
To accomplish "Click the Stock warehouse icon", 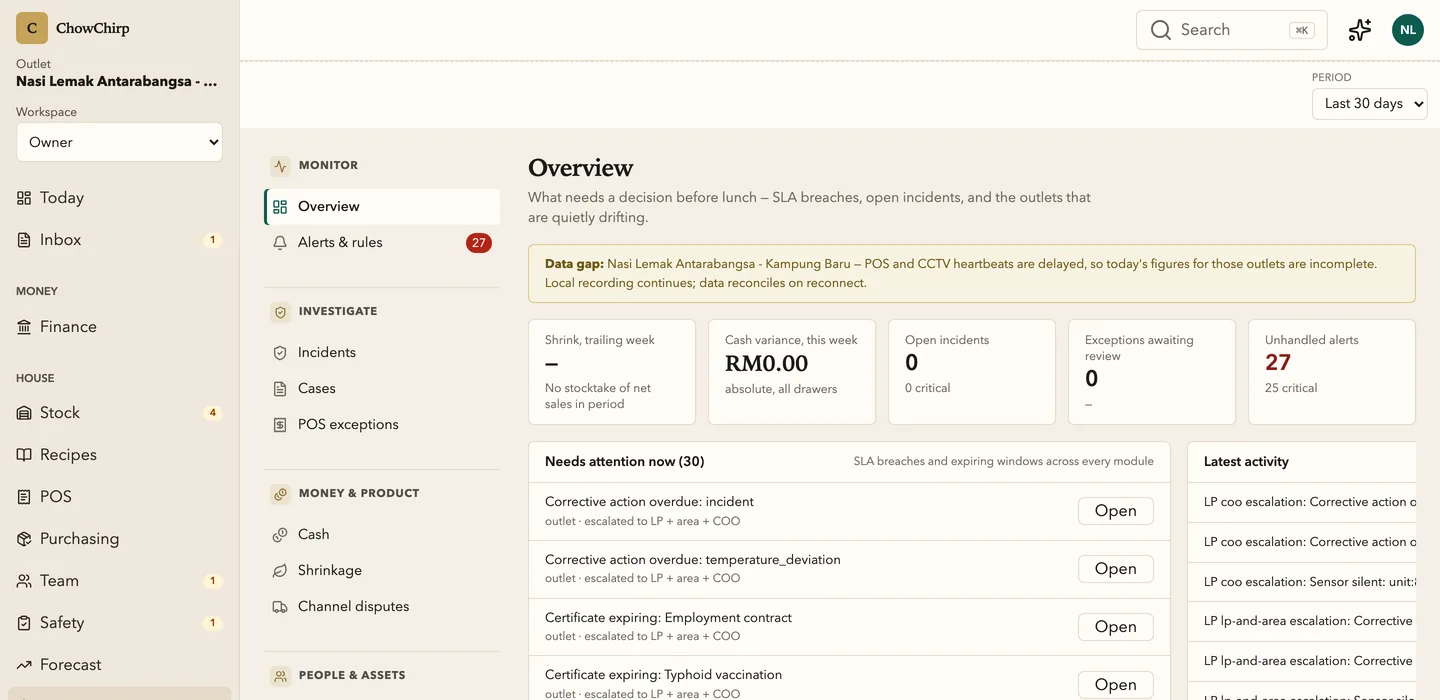I will (x=24, y=413).
